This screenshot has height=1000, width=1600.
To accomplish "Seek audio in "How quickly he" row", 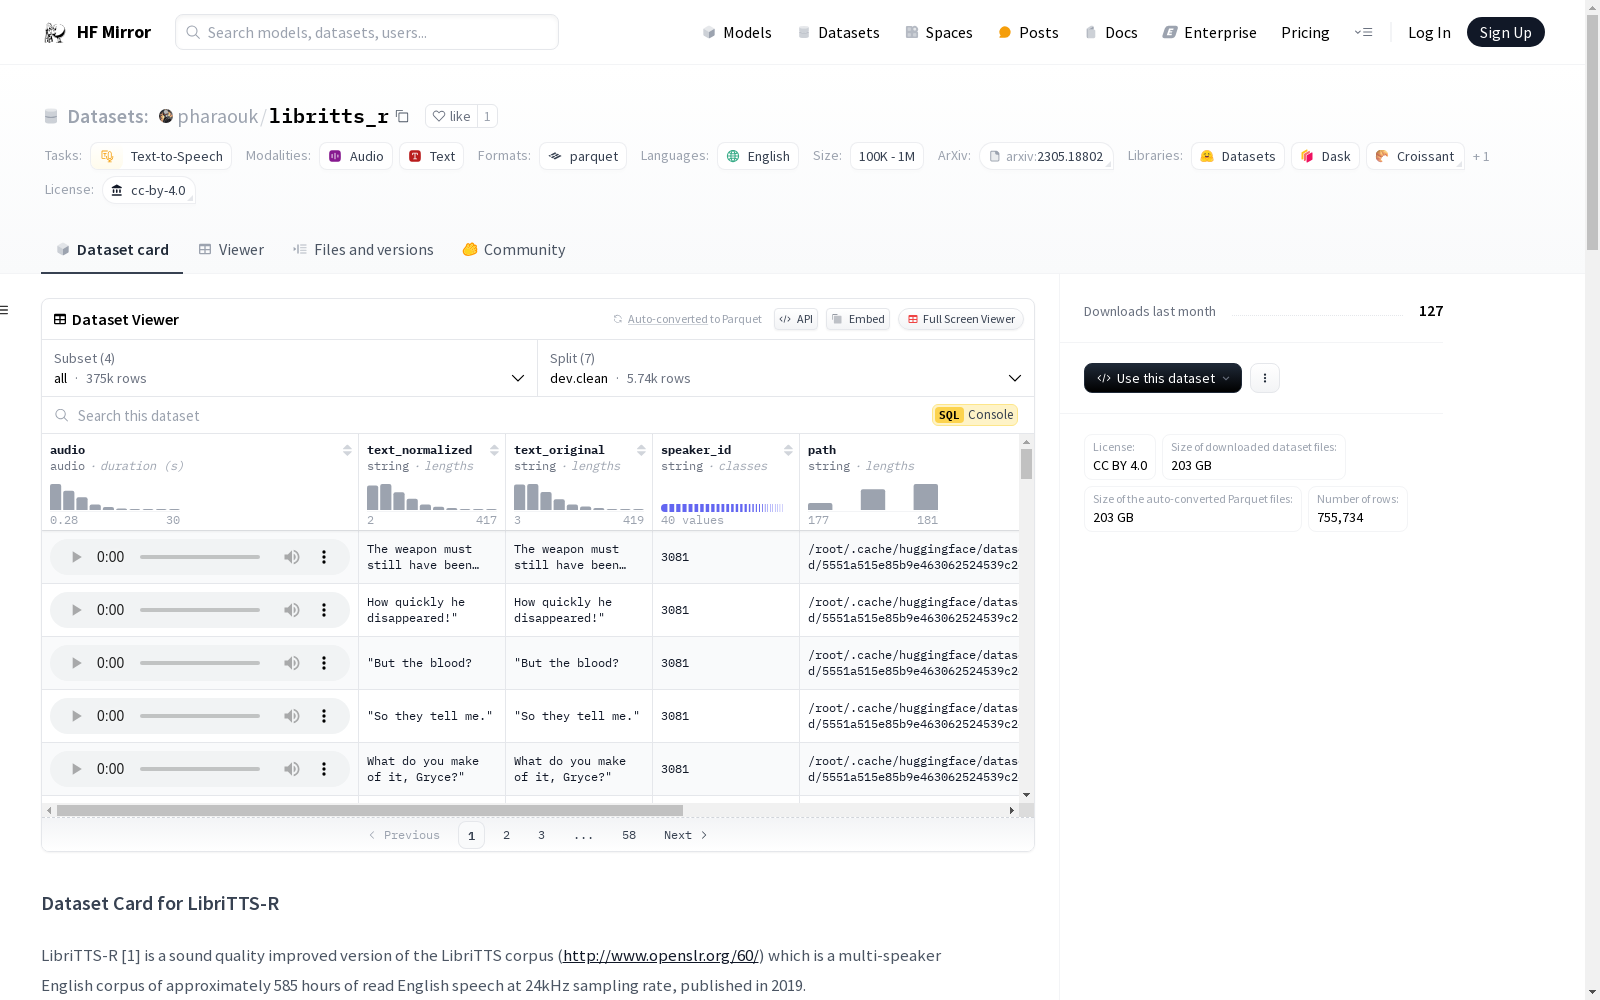I will (x=200, y=610).
